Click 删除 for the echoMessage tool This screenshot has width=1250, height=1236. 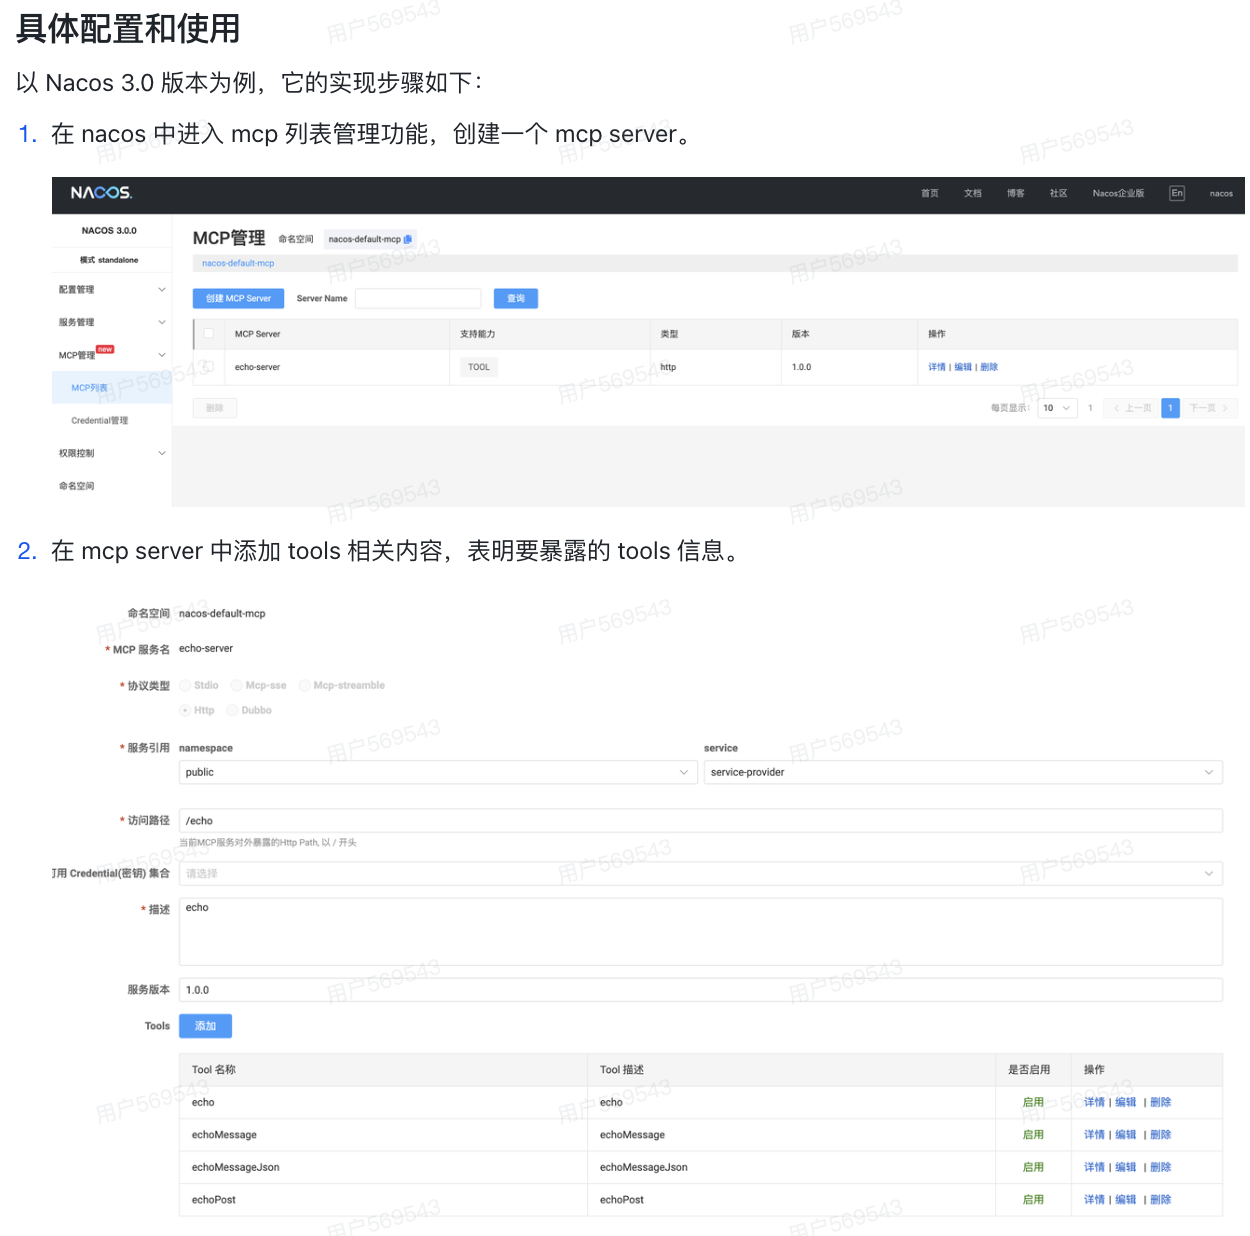(x=1160, y=1135)
